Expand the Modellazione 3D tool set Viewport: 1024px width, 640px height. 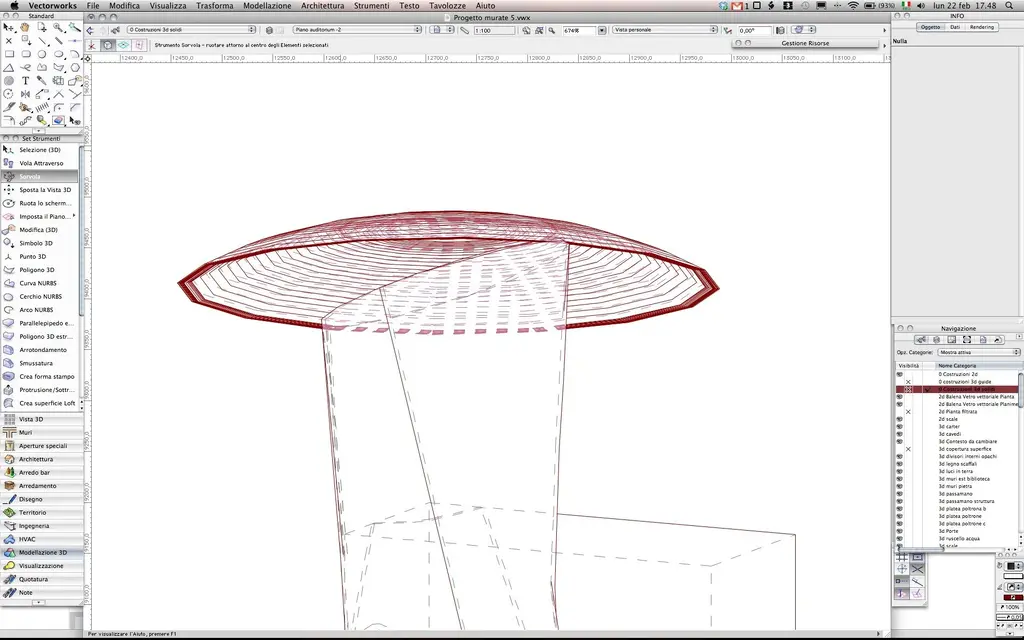point(42,552)
